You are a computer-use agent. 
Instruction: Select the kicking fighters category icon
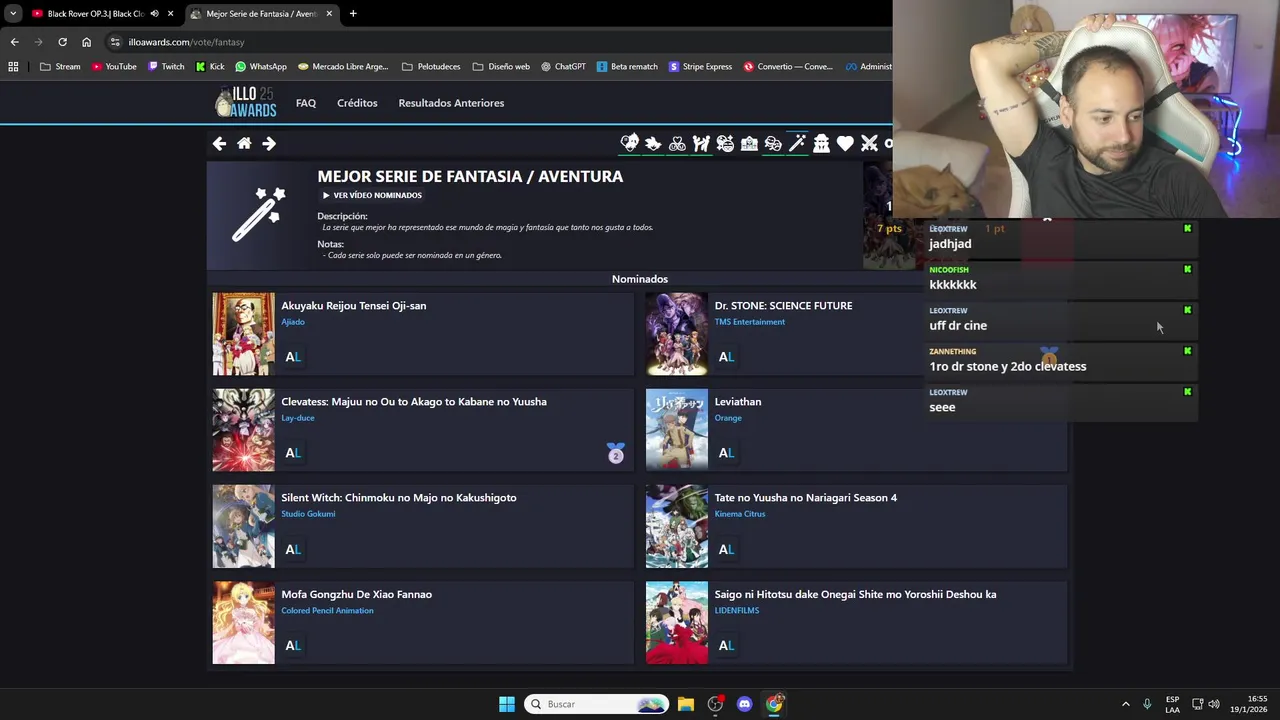click(x=701, y=143)
